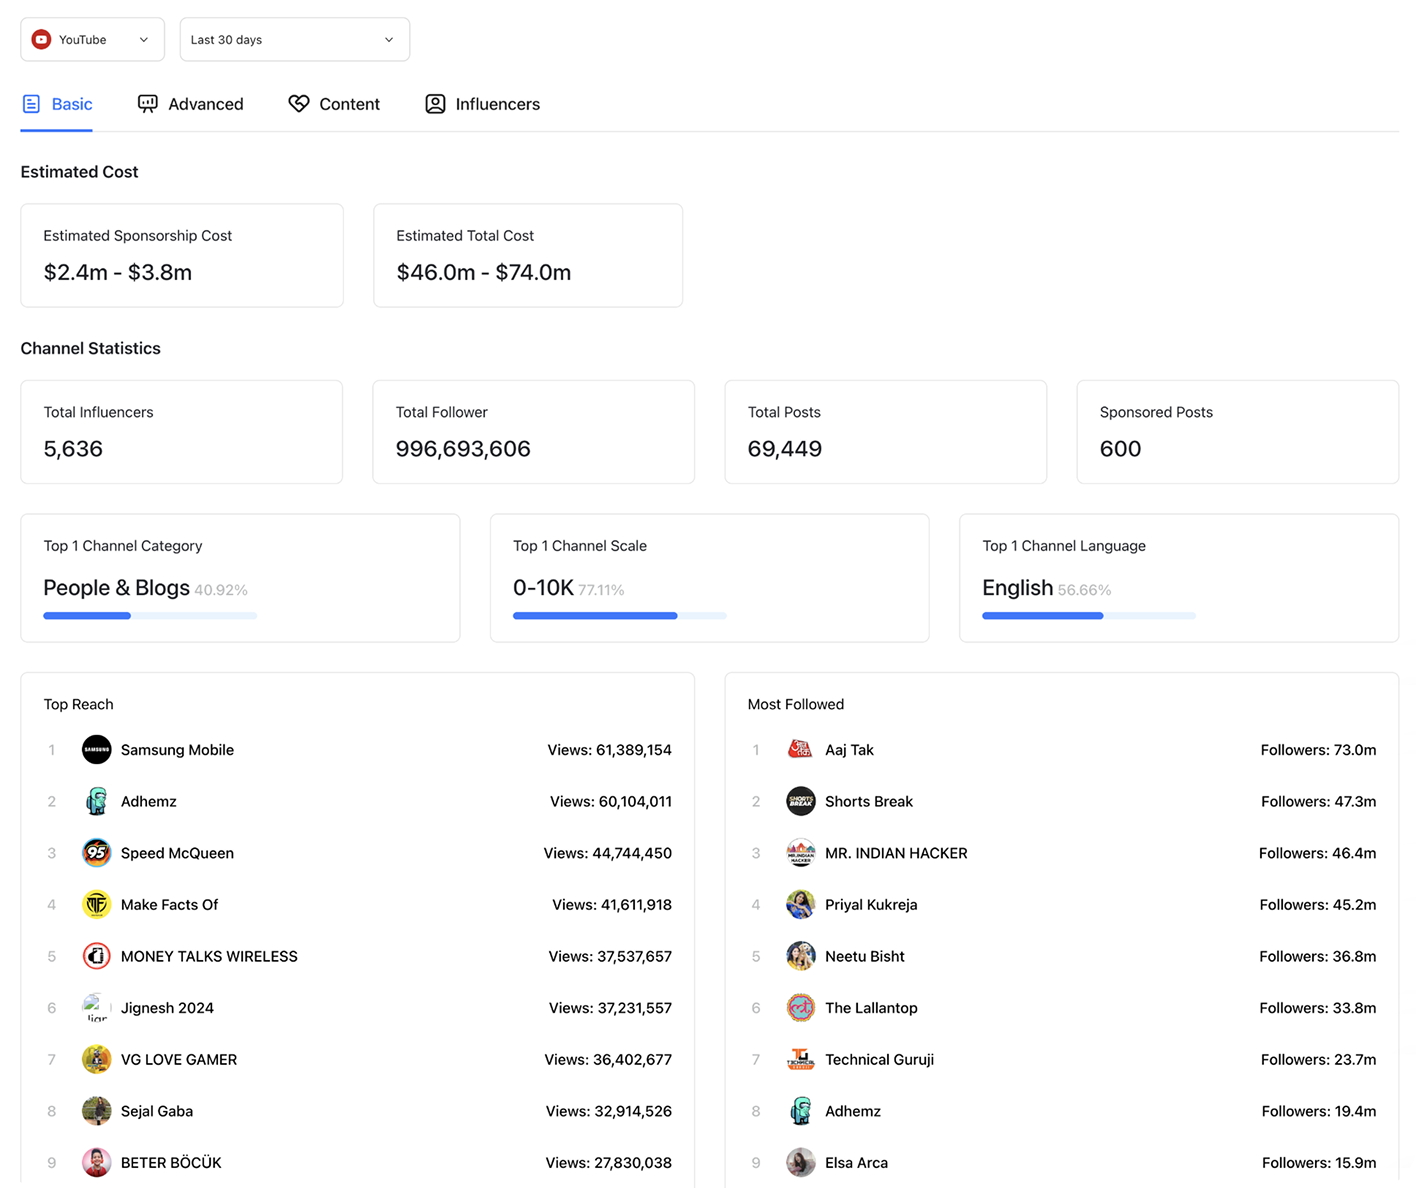Click the Estimated Sponsorship Cost card
Viewport: 1416px width, 1188px height.
coord(182,255)
